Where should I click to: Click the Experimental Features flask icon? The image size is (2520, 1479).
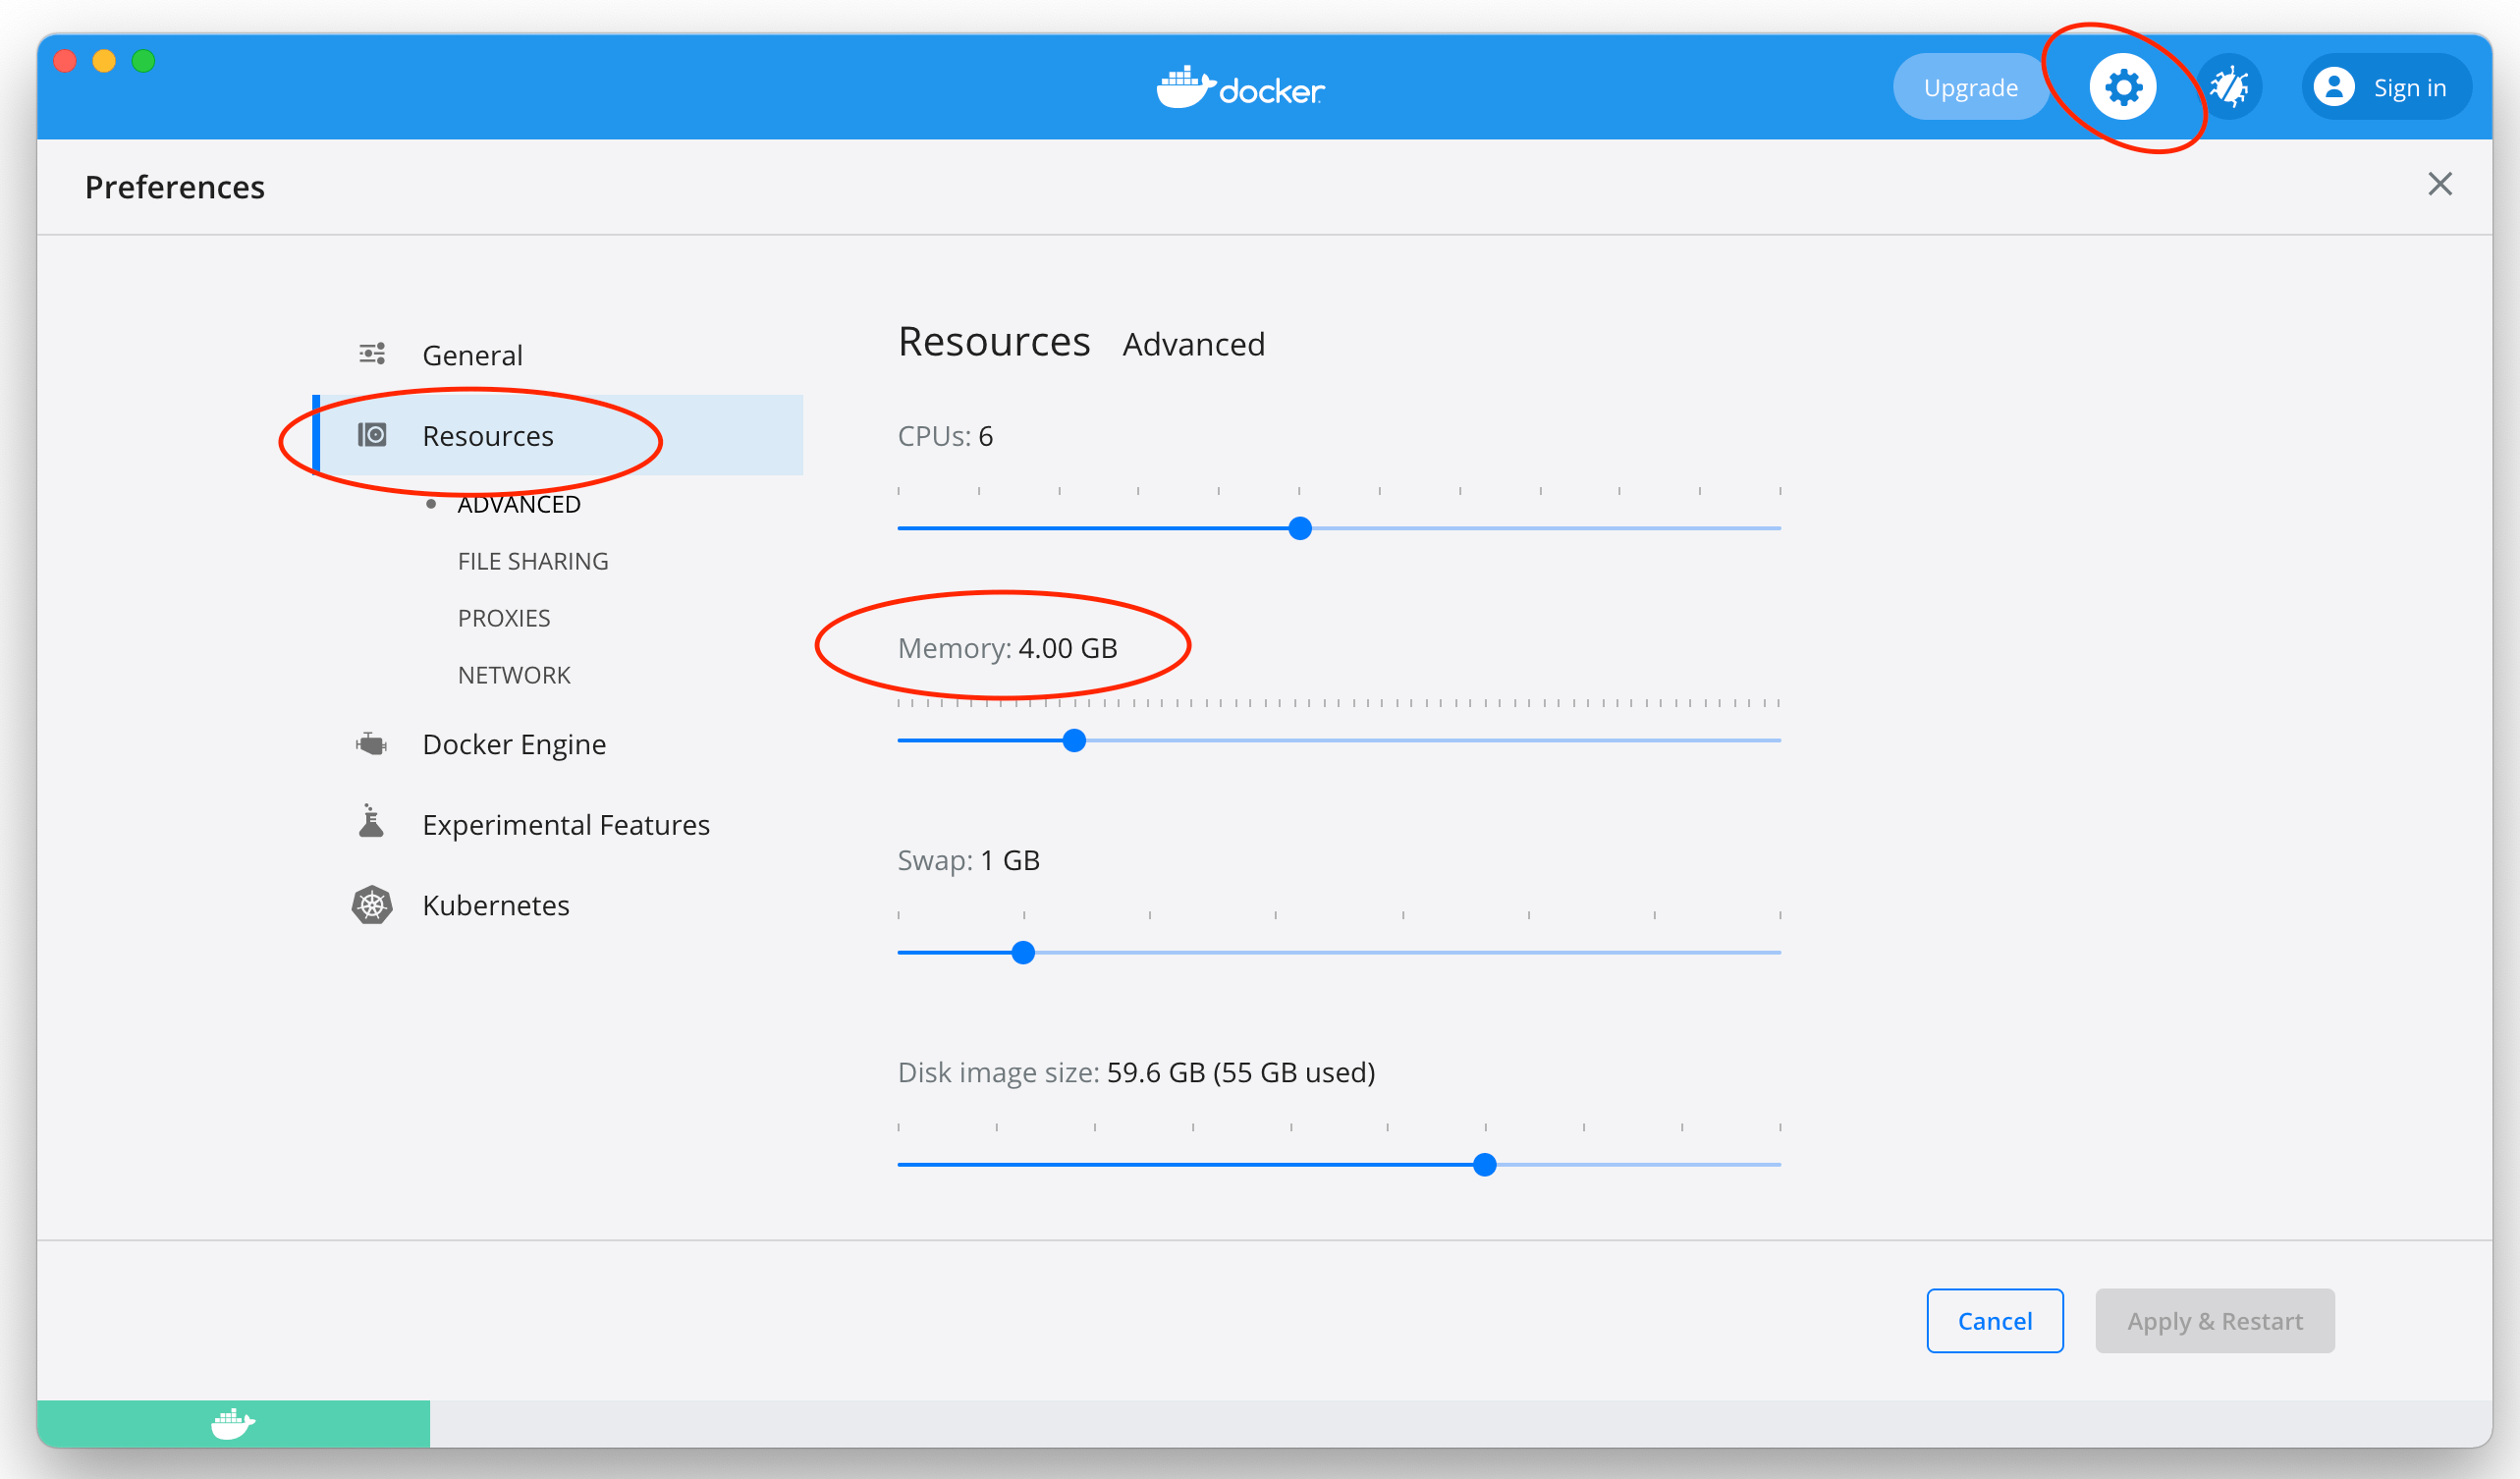click(372, 822)
